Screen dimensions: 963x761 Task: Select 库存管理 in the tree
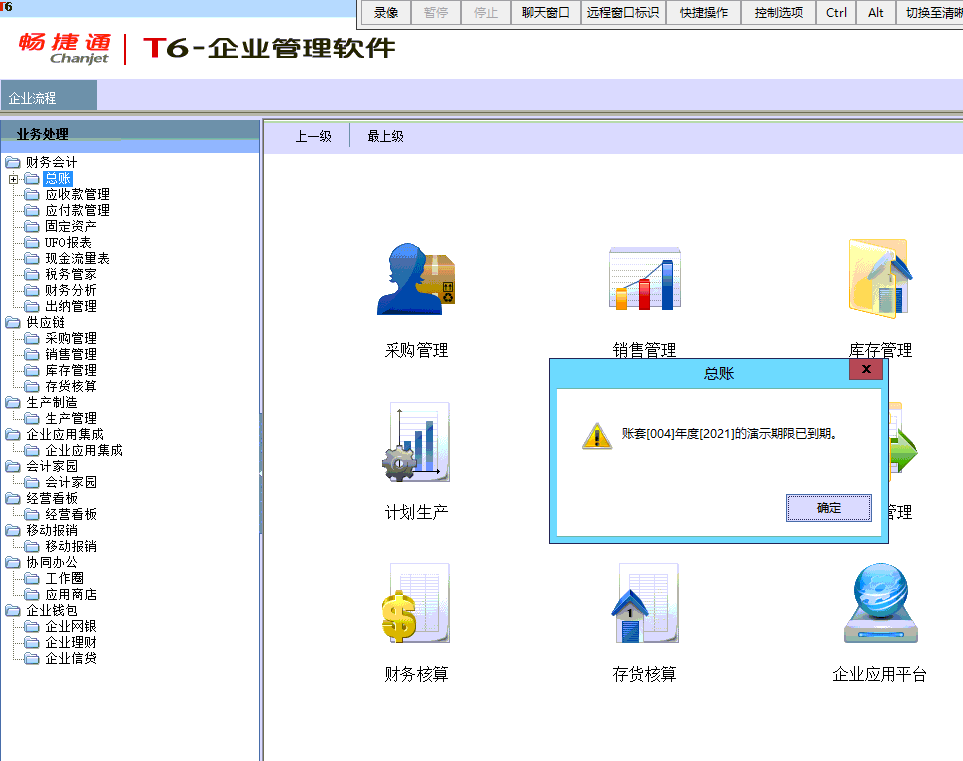71,370
